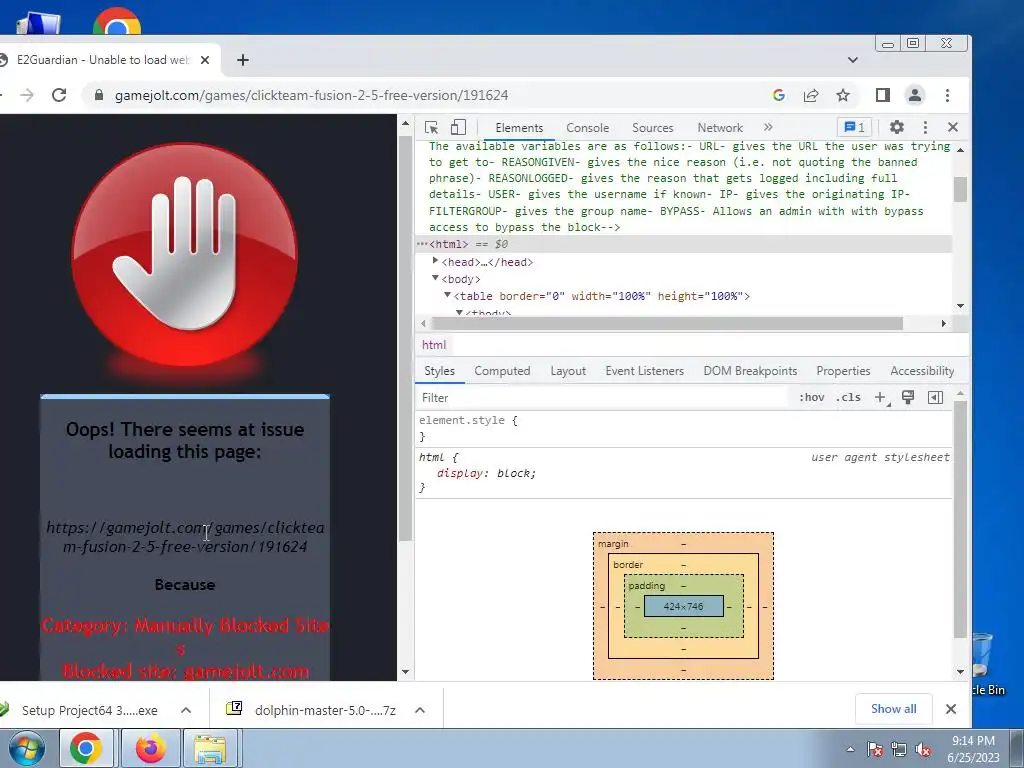The image size is (1024, 768).
Task: Click the muted volume tray icon
Action: pyautogui.click(x=923, y=750)
